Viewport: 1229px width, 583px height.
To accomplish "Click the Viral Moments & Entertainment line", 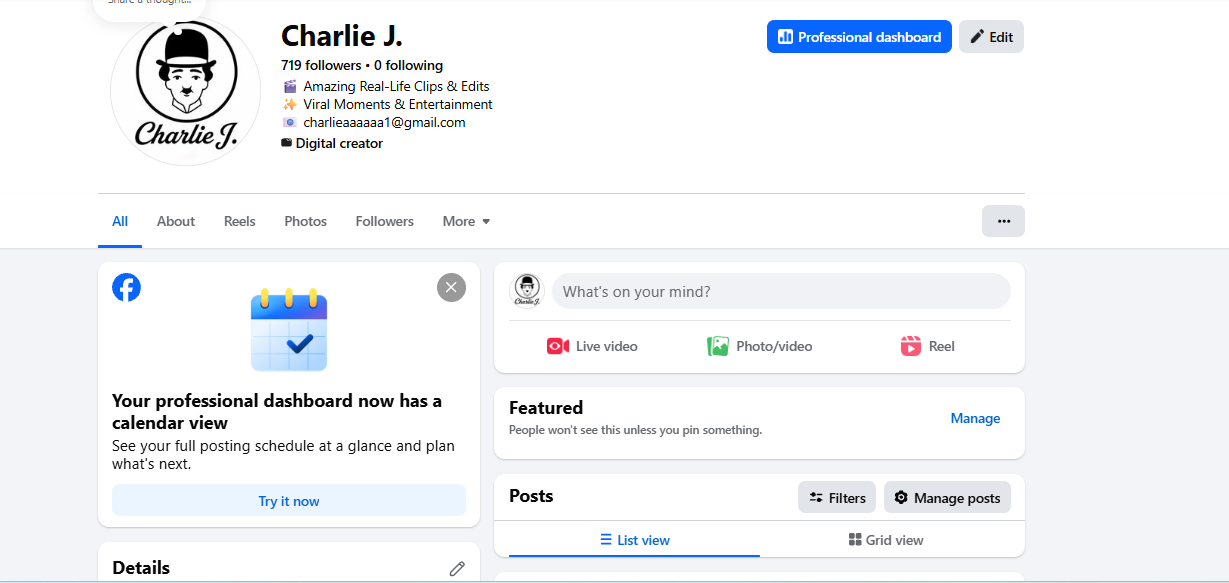I will [x=398, y=104].
